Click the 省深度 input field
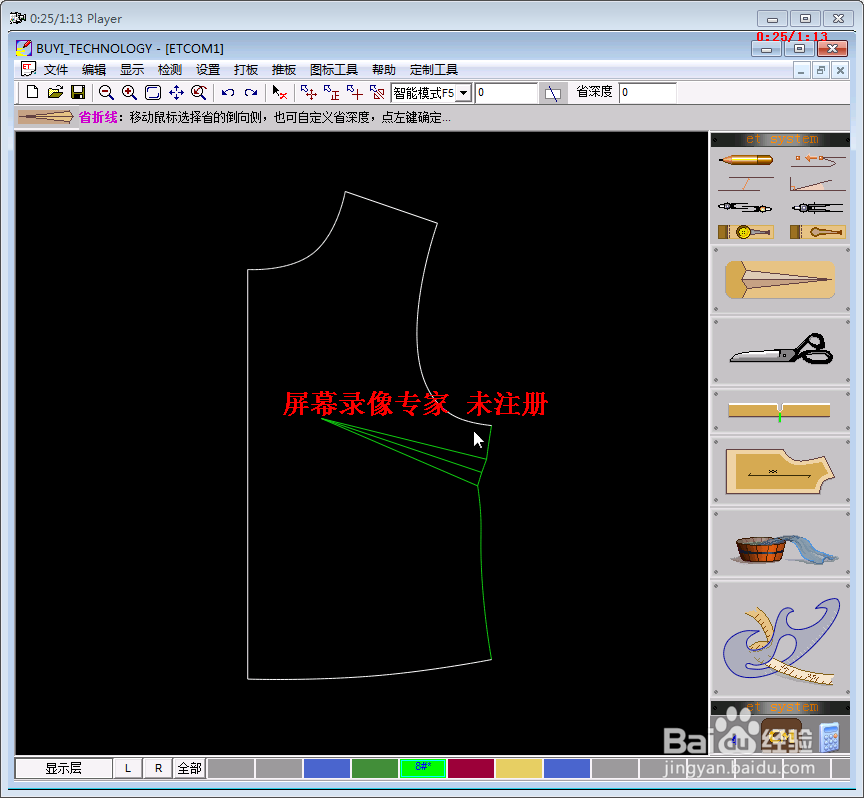Viewport: 864px width, 798px height. (x=647, y=93)
